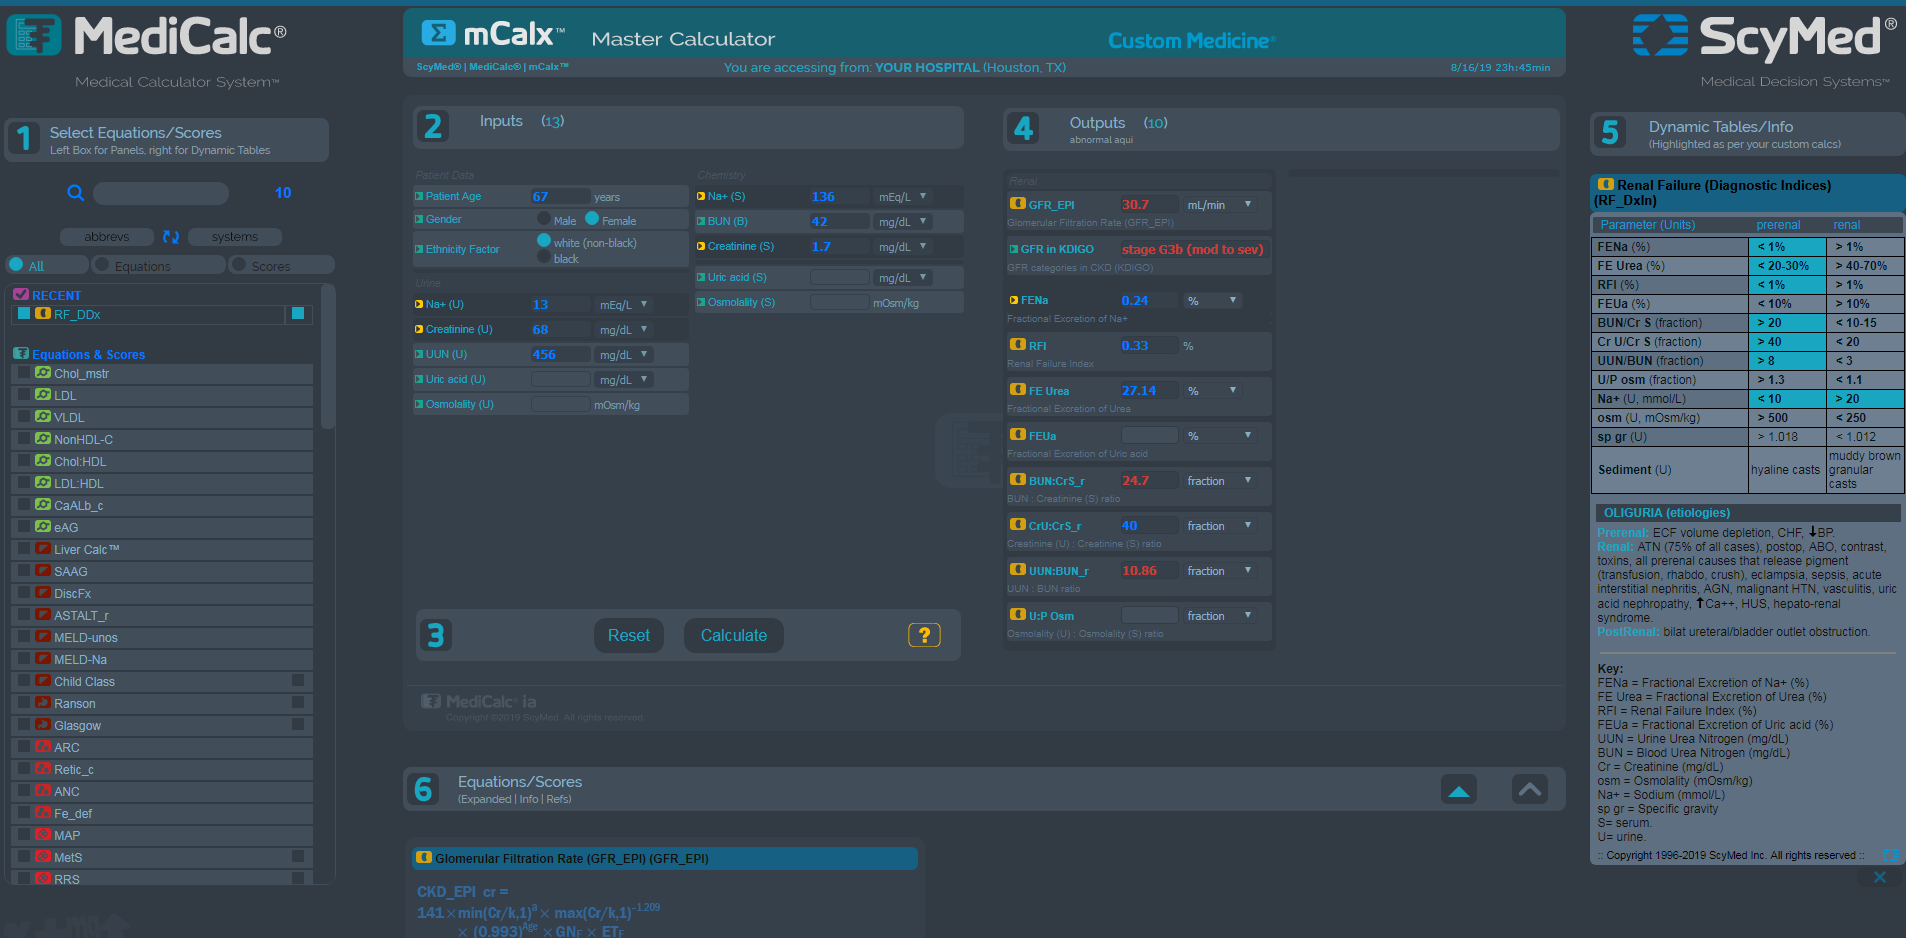The height and width of the screenshot is (938, 1906).
Task: Click the BUN:CrS_r output kidney icon
Action: pyautogui.click(x=1017, y=480)
